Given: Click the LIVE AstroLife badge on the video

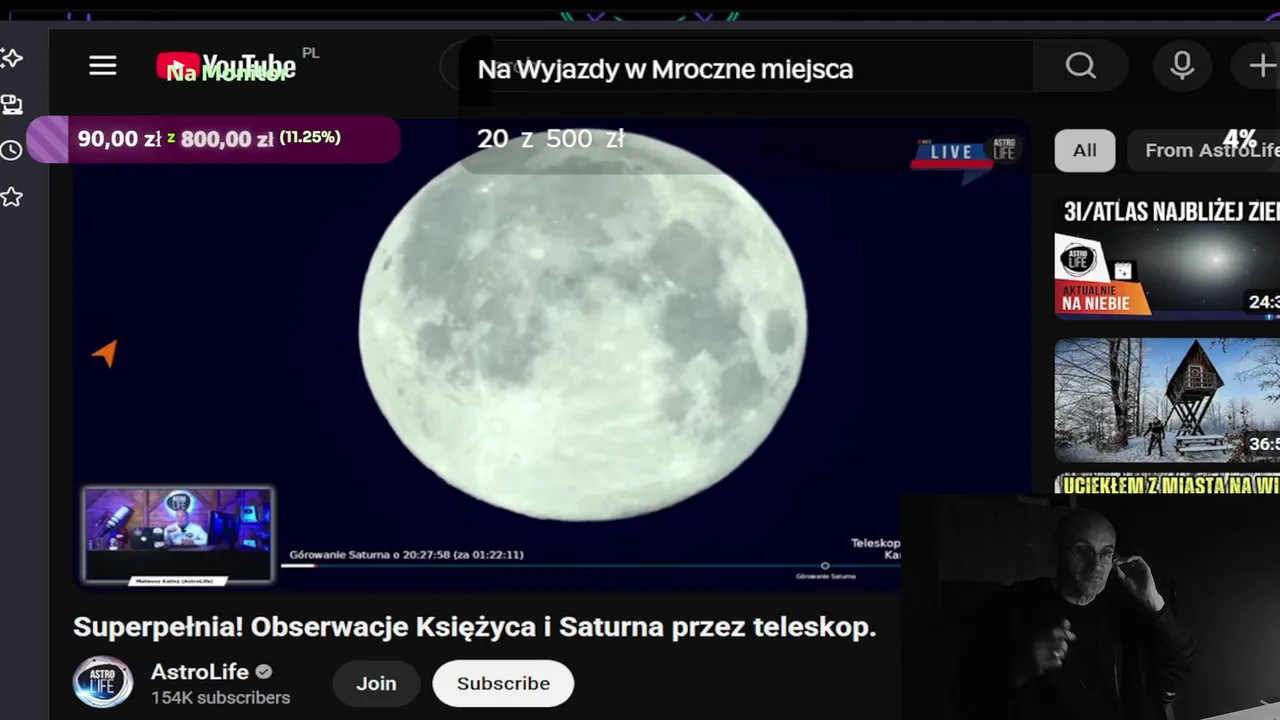Looking at the screenshot, I should (967, 151).
